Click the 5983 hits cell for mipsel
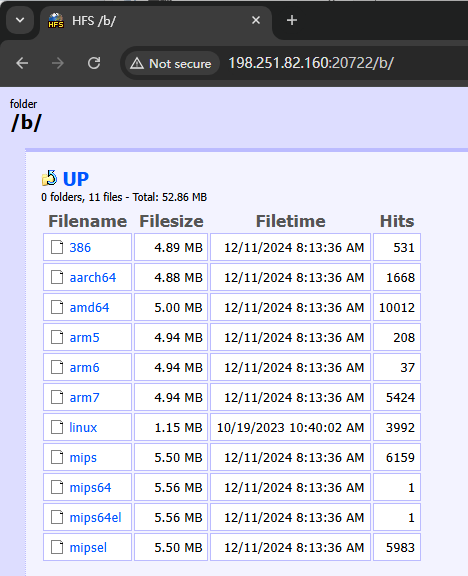Screen dimensions: 468x576 click(397, 548)
